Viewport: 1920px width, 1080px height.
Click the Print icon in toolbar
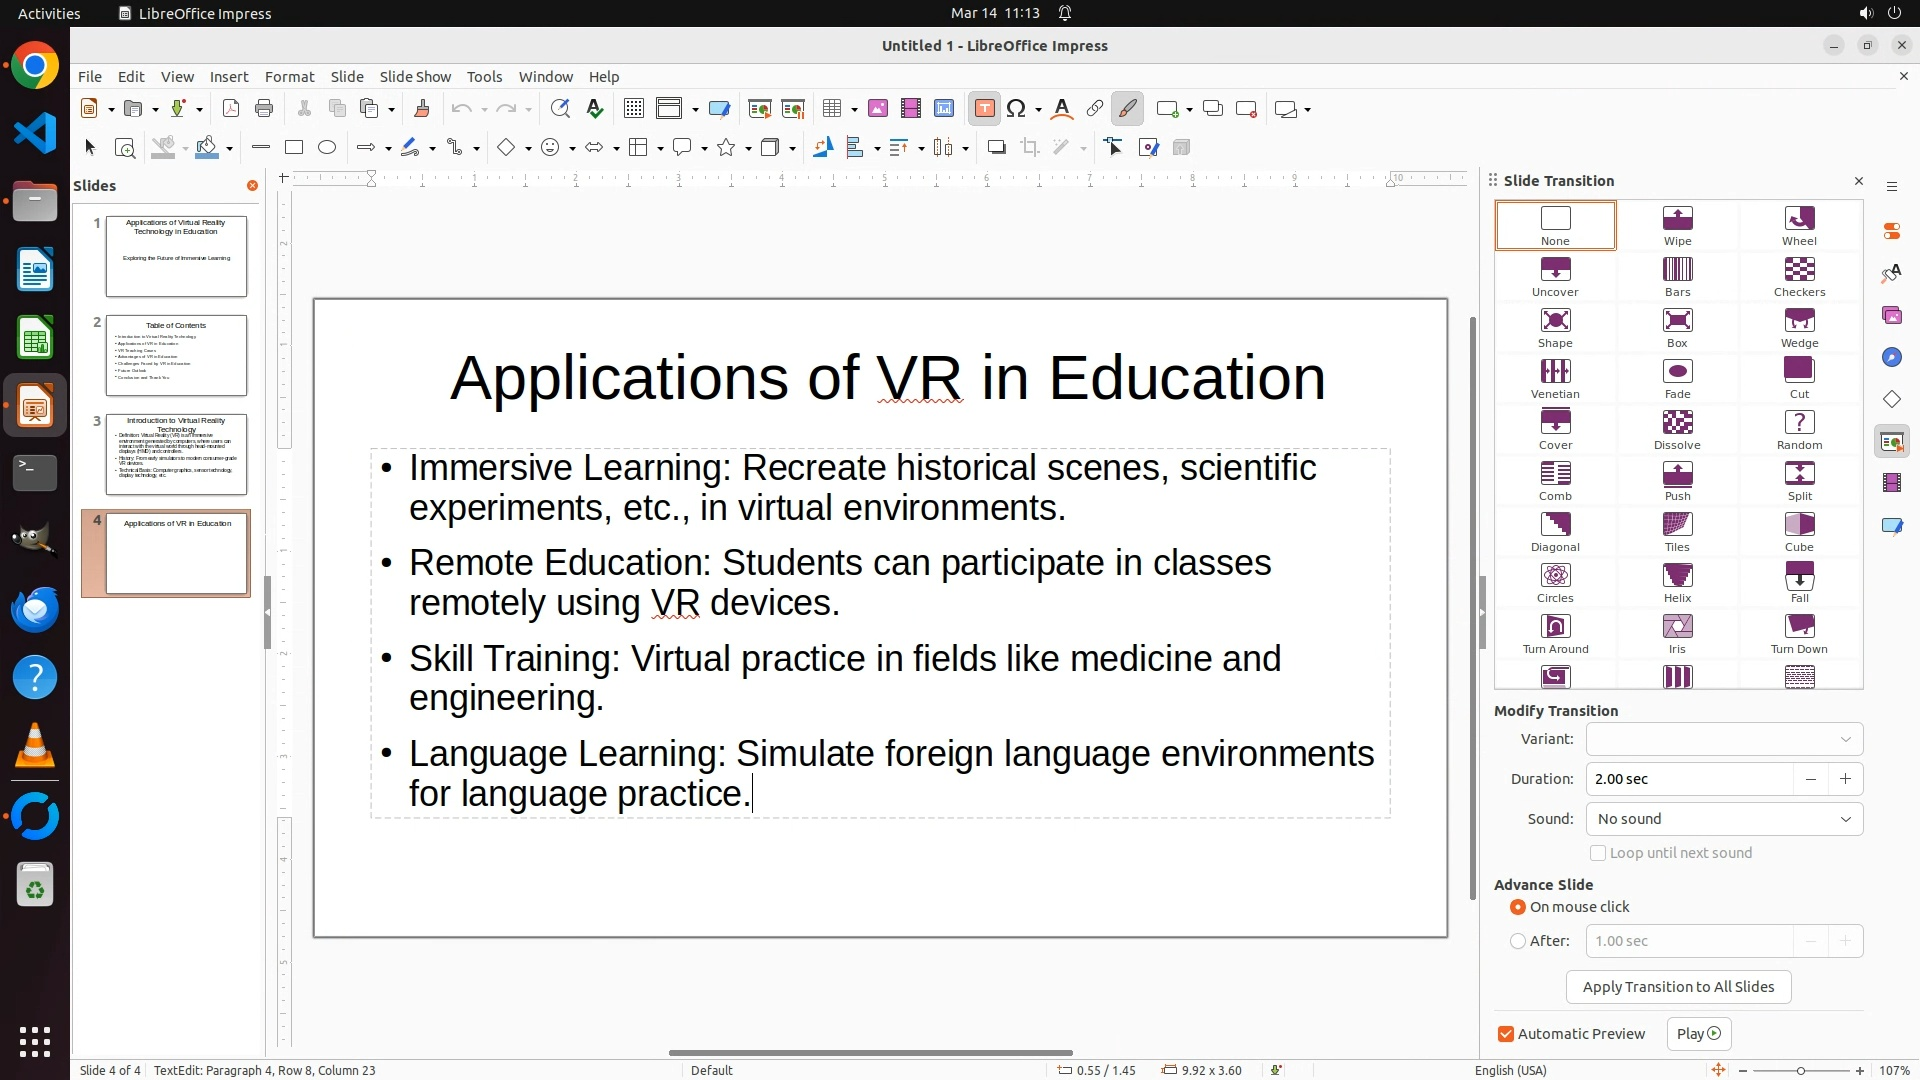tap(264, 109)
